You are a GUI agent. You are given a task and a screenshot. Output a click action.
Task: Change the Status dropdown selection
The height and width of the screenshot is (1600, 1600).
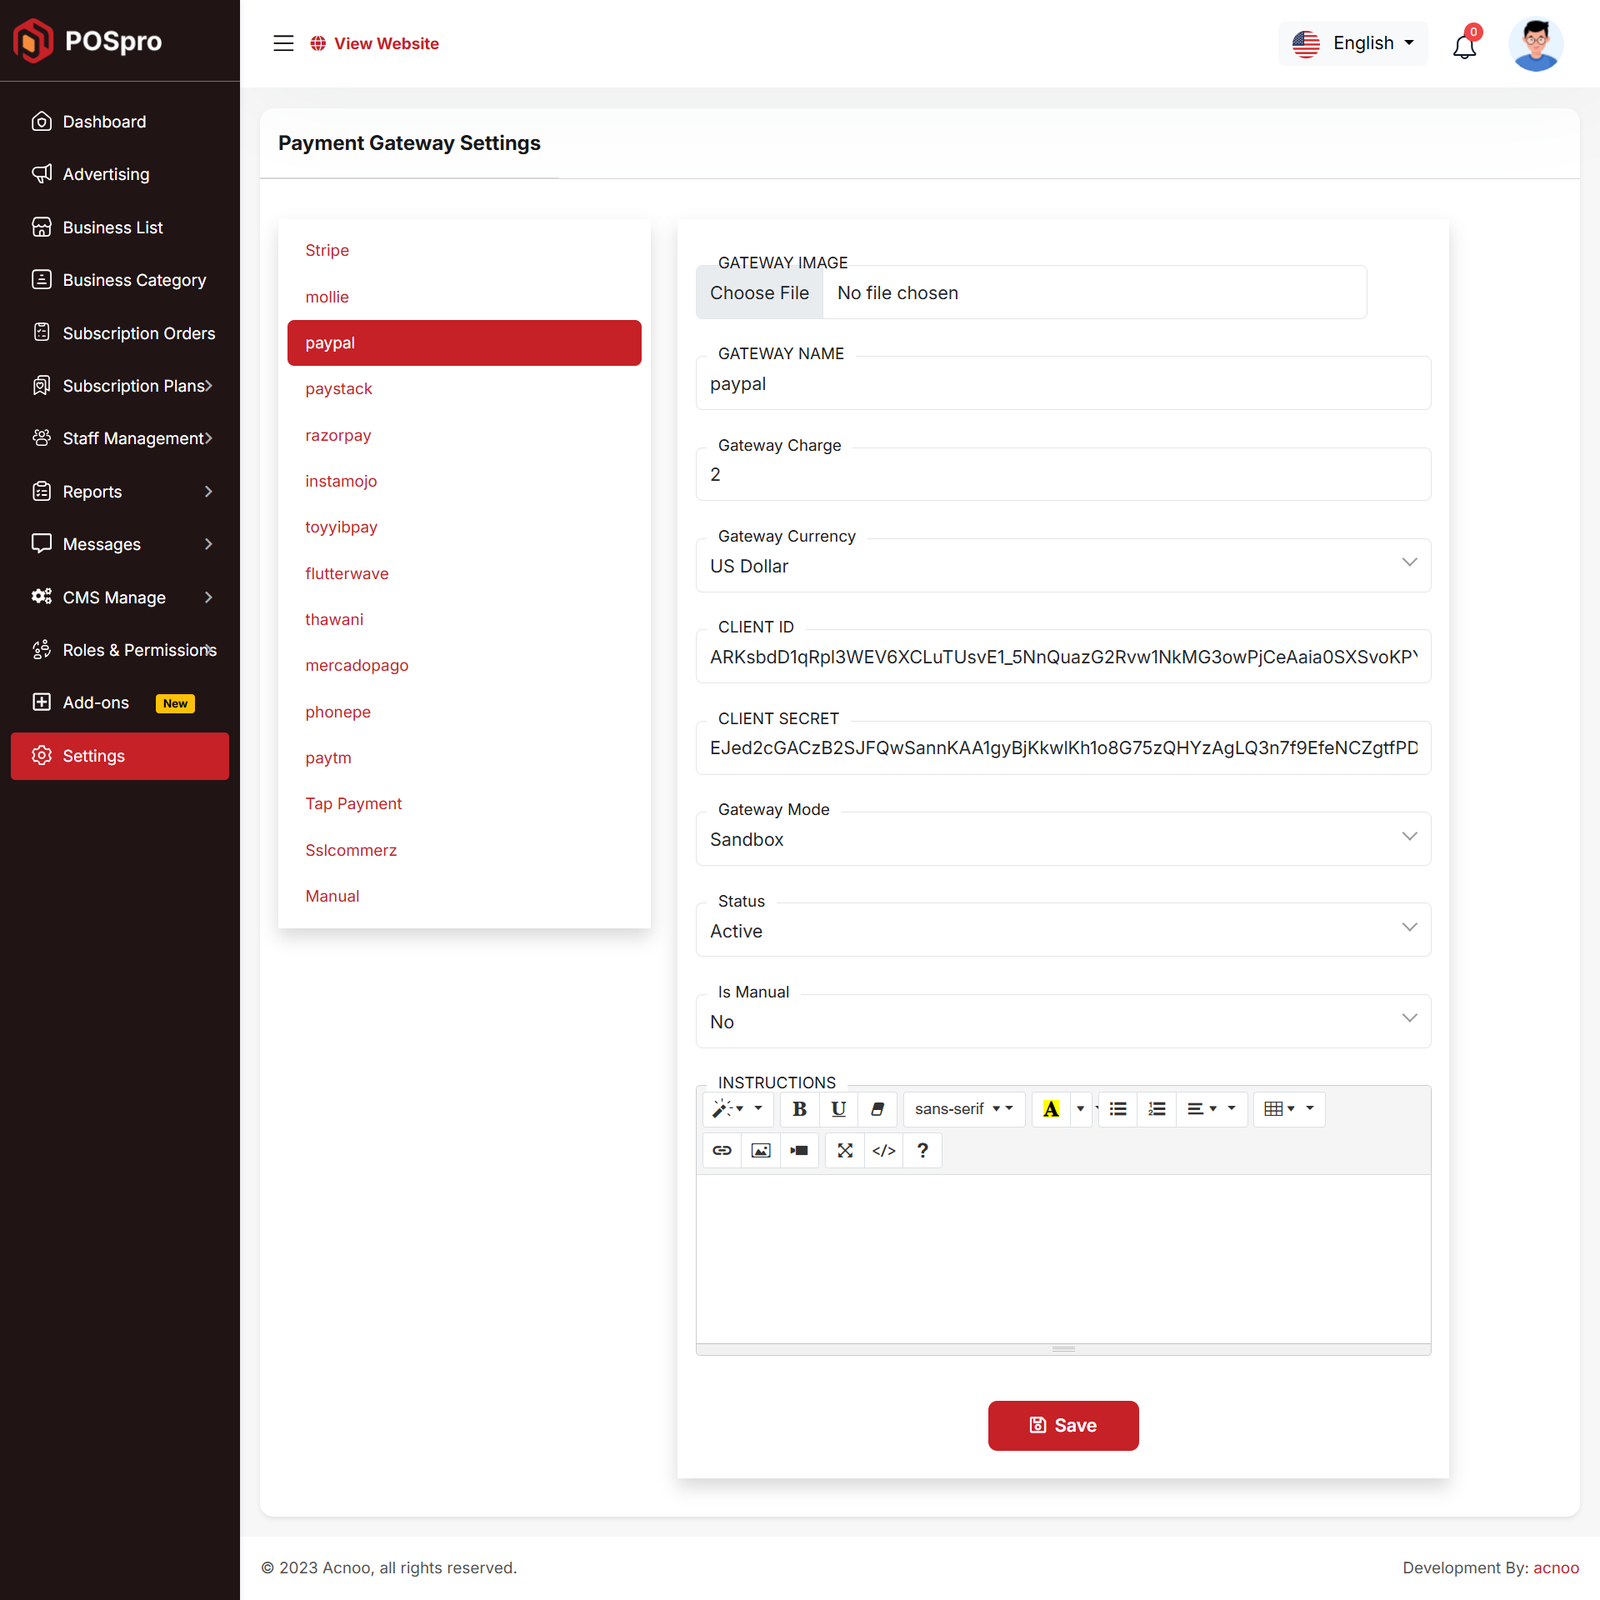coord(1062,931)
